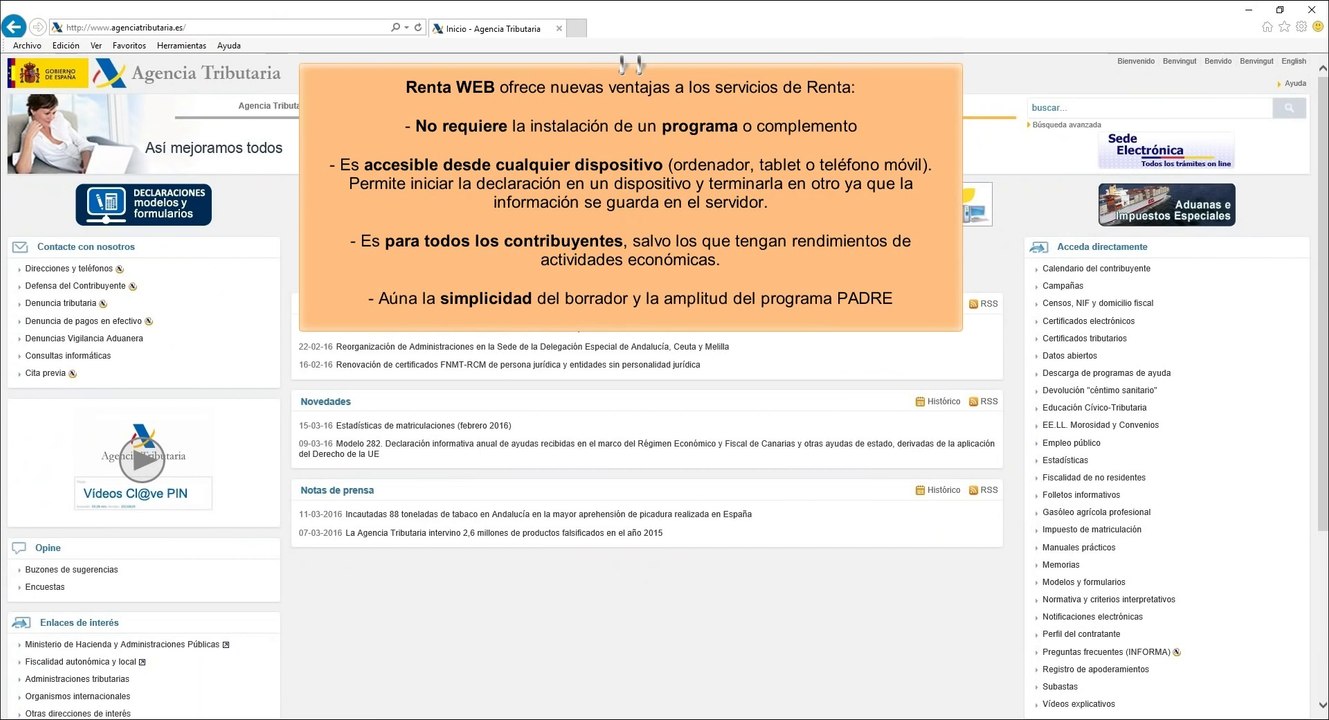
Task: Open the Direcciones y teléfonos link
Action: click(x=69, y=269)
